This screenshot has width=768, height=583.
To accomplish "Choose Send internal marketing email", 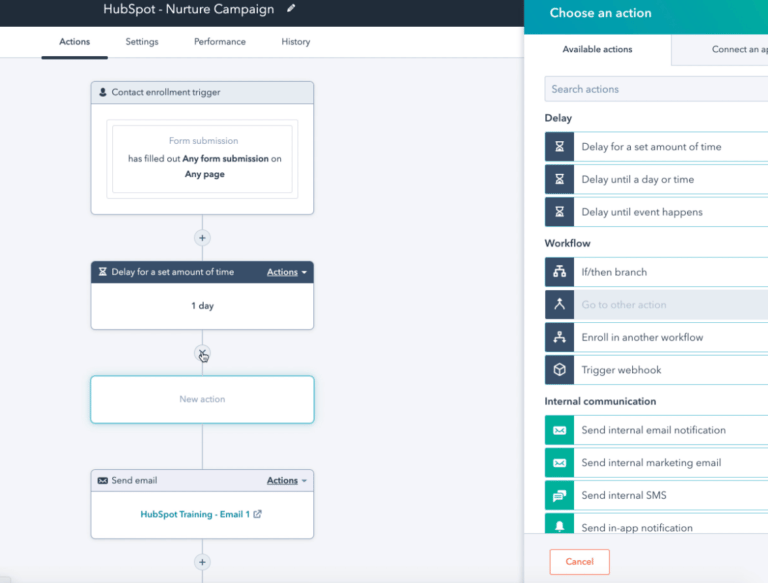I will tap(656, 462).
